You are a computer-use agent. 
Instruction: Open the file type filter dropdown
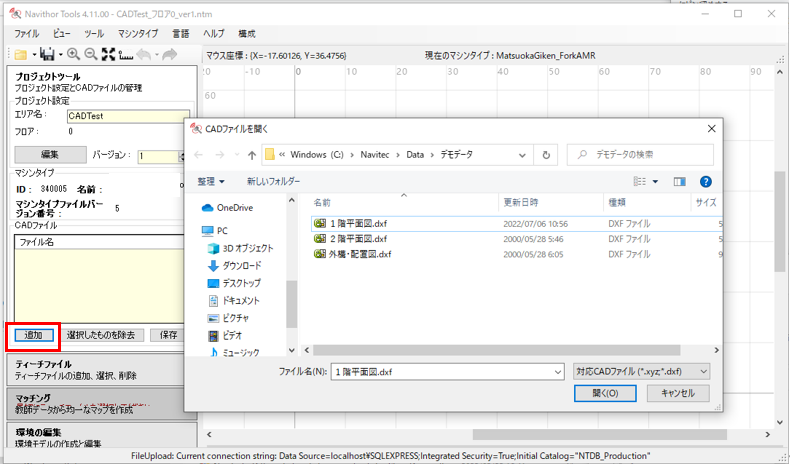pyautogui.click(x=642, y=371)
